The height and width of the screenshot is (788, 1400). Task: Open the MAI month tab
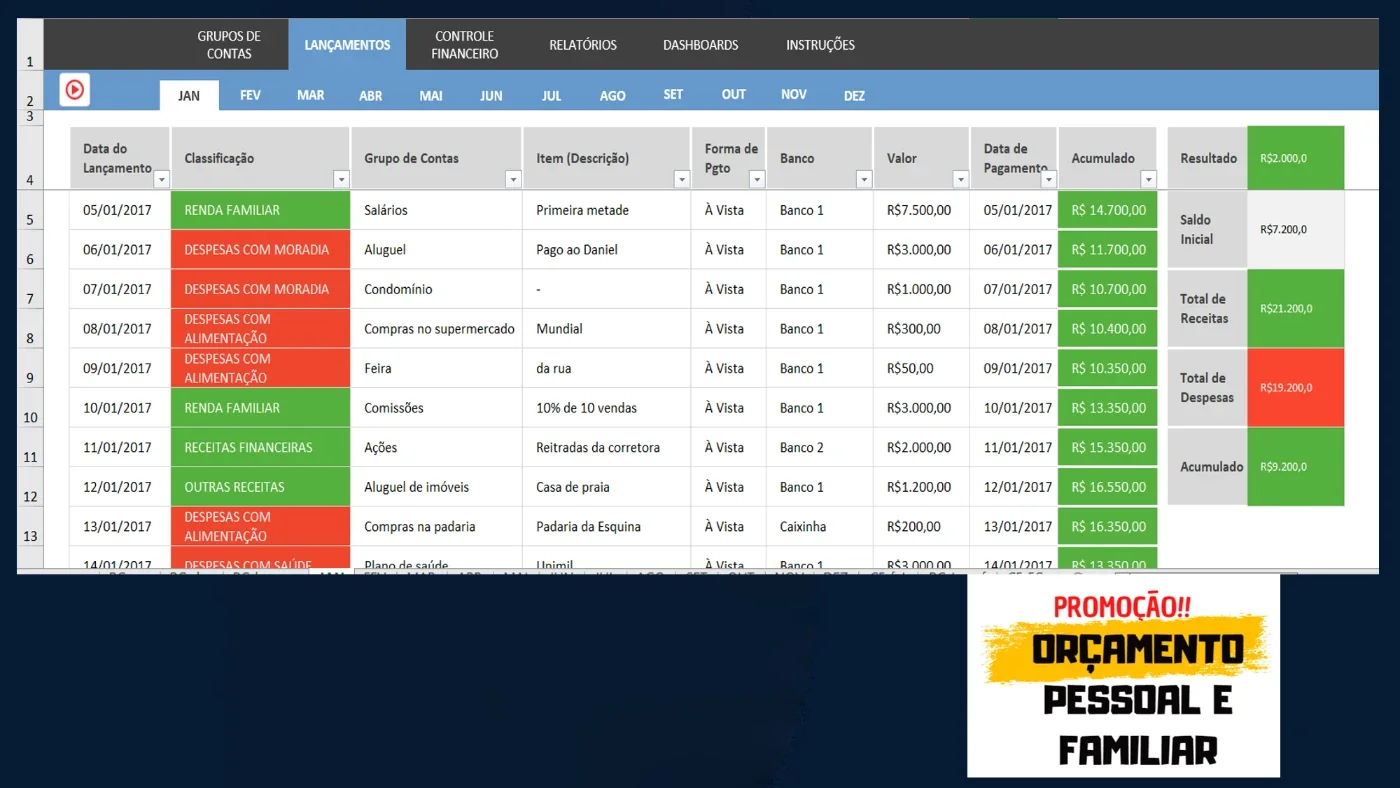tap(431, 96)
